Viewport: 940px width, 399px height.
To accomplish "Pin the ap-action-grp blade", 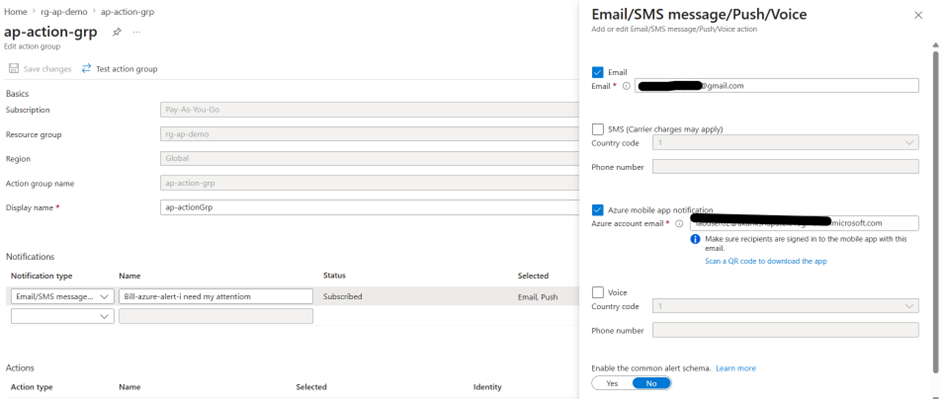I will [x=116, y=32].
